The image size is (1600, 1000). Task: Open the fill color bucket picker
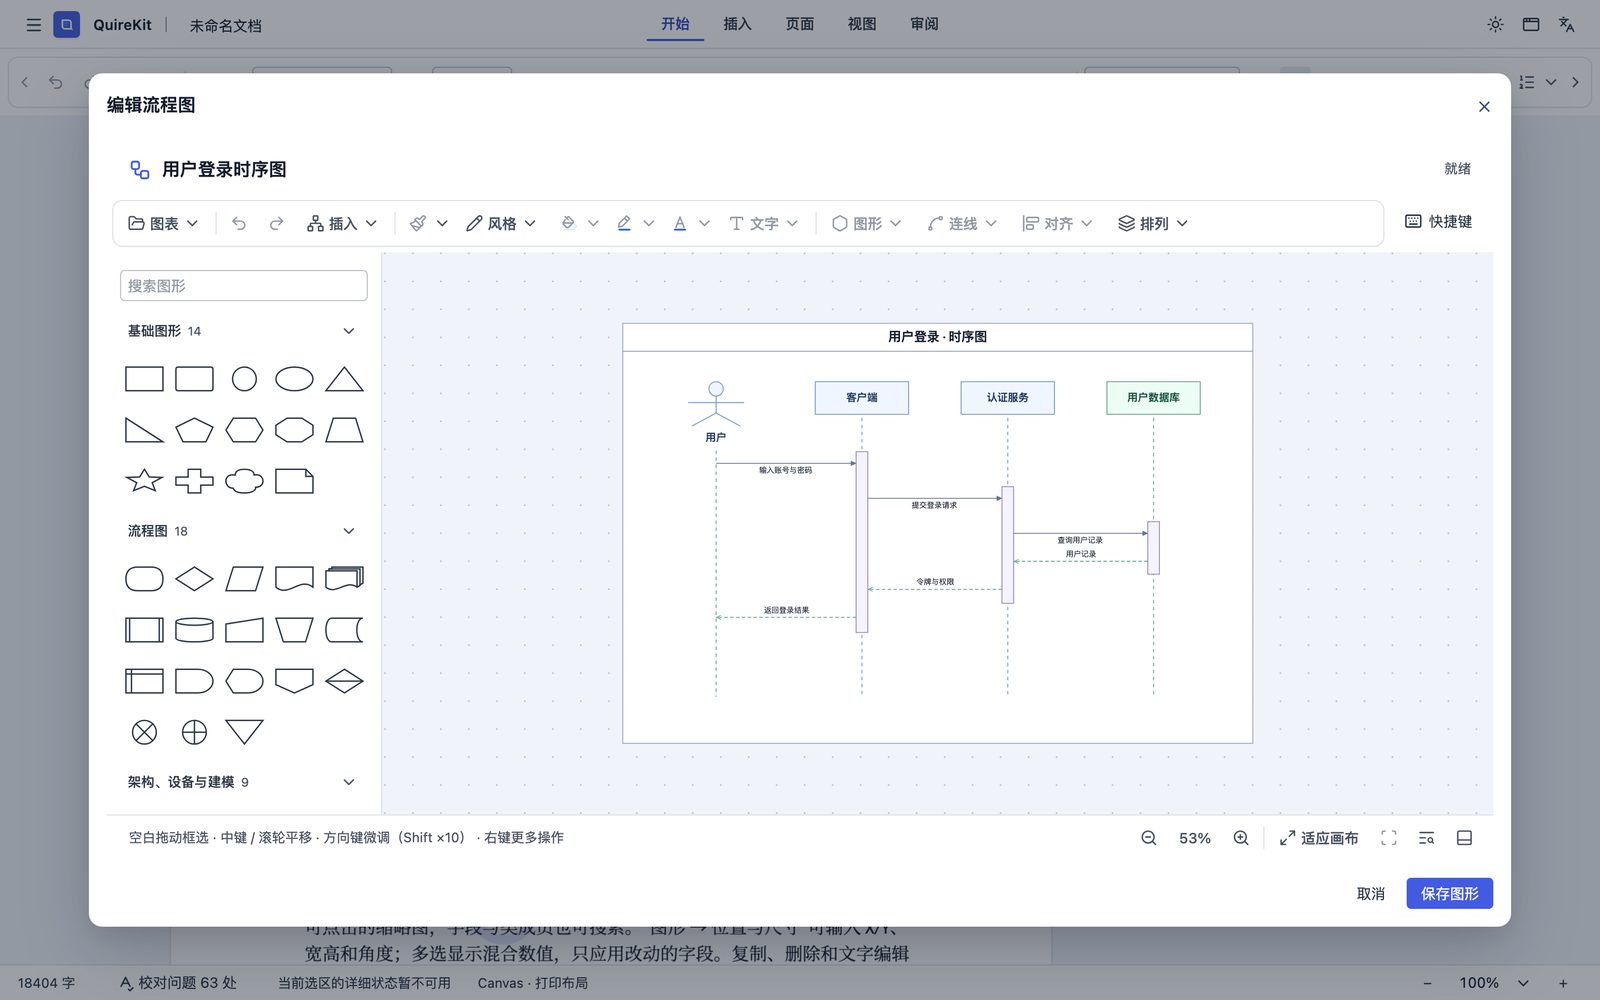[580, 223]
